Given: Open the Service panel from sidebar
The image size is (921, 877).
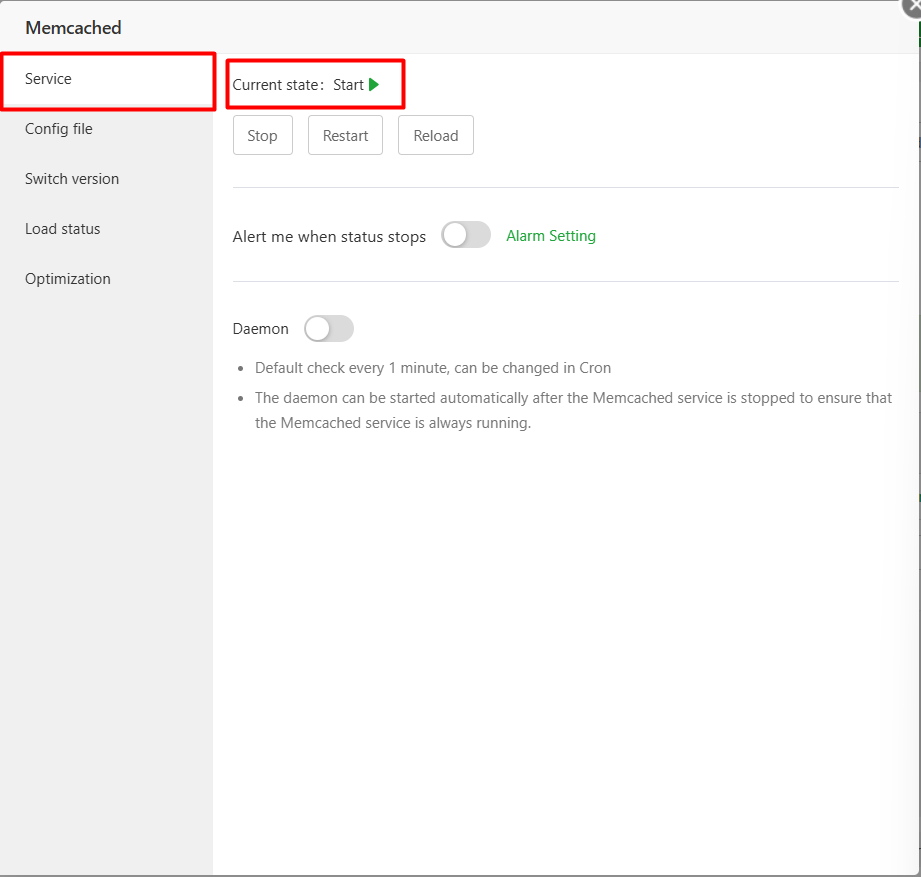Looking at the screenshot, I should pyautogui.click(x=48, y=78).
